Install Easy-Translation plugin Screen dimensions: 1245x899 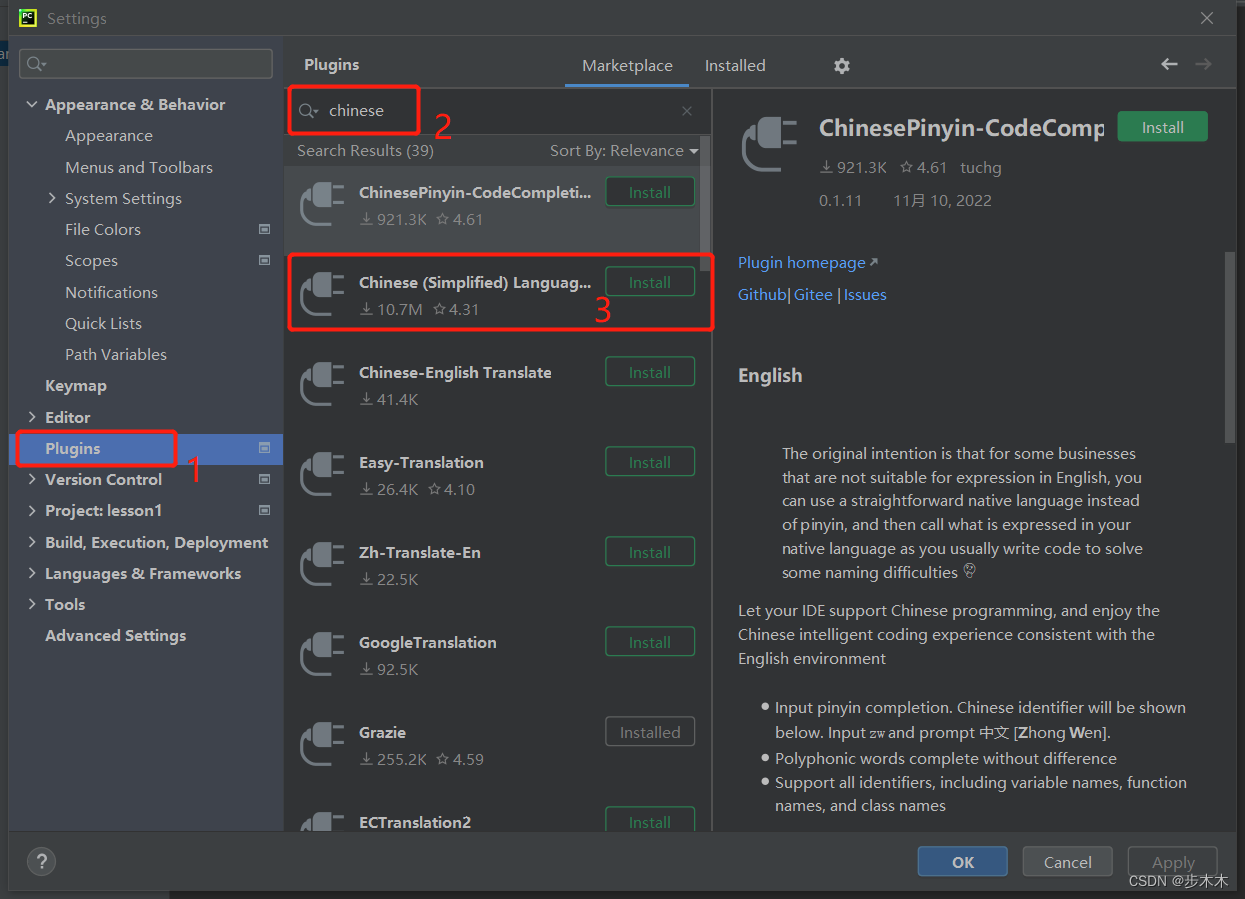(650, 462)
